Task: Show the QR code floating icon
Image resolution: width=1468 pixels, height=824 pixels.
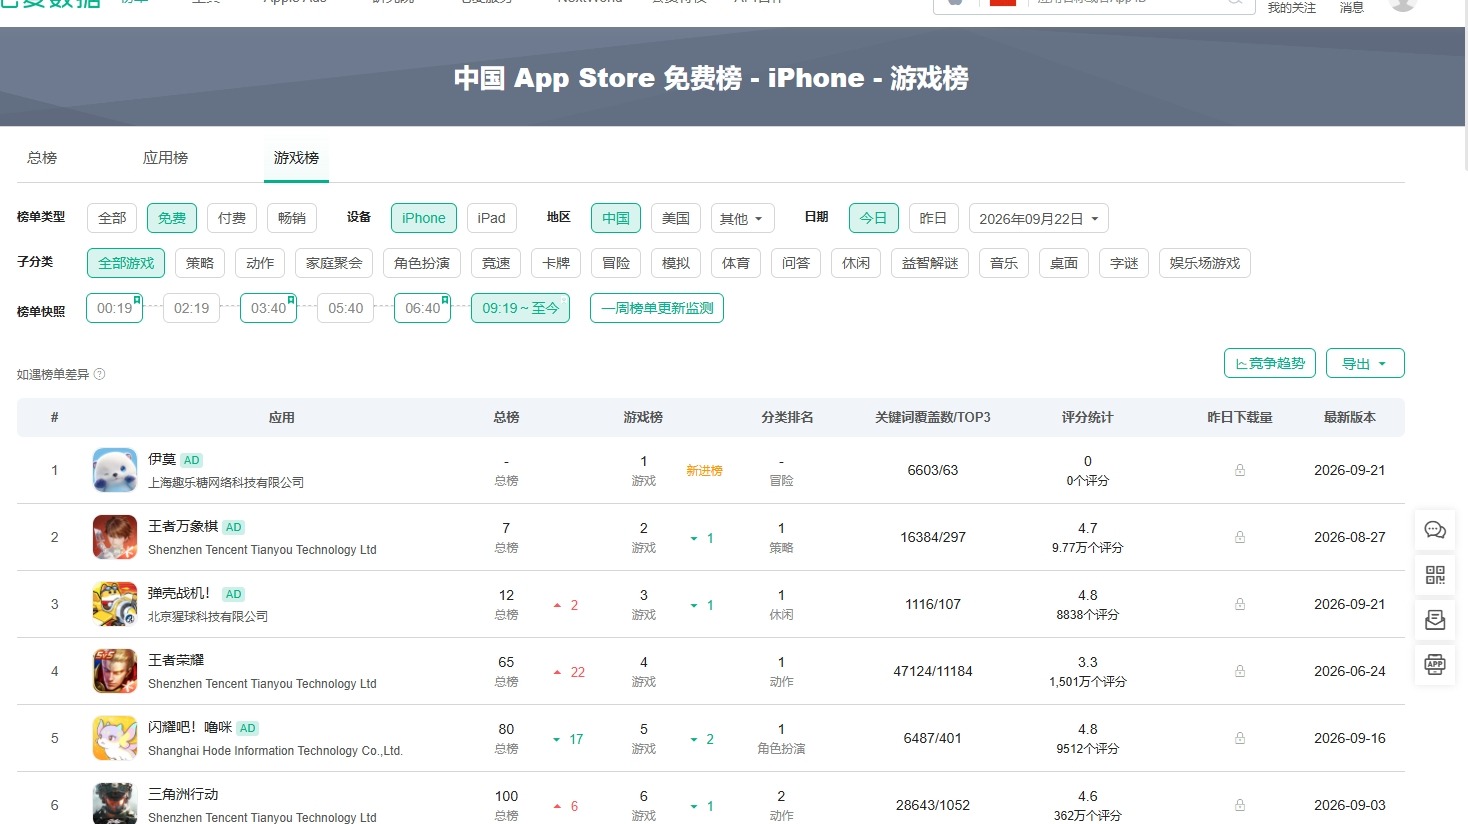Action: [x=1435, y=575]
